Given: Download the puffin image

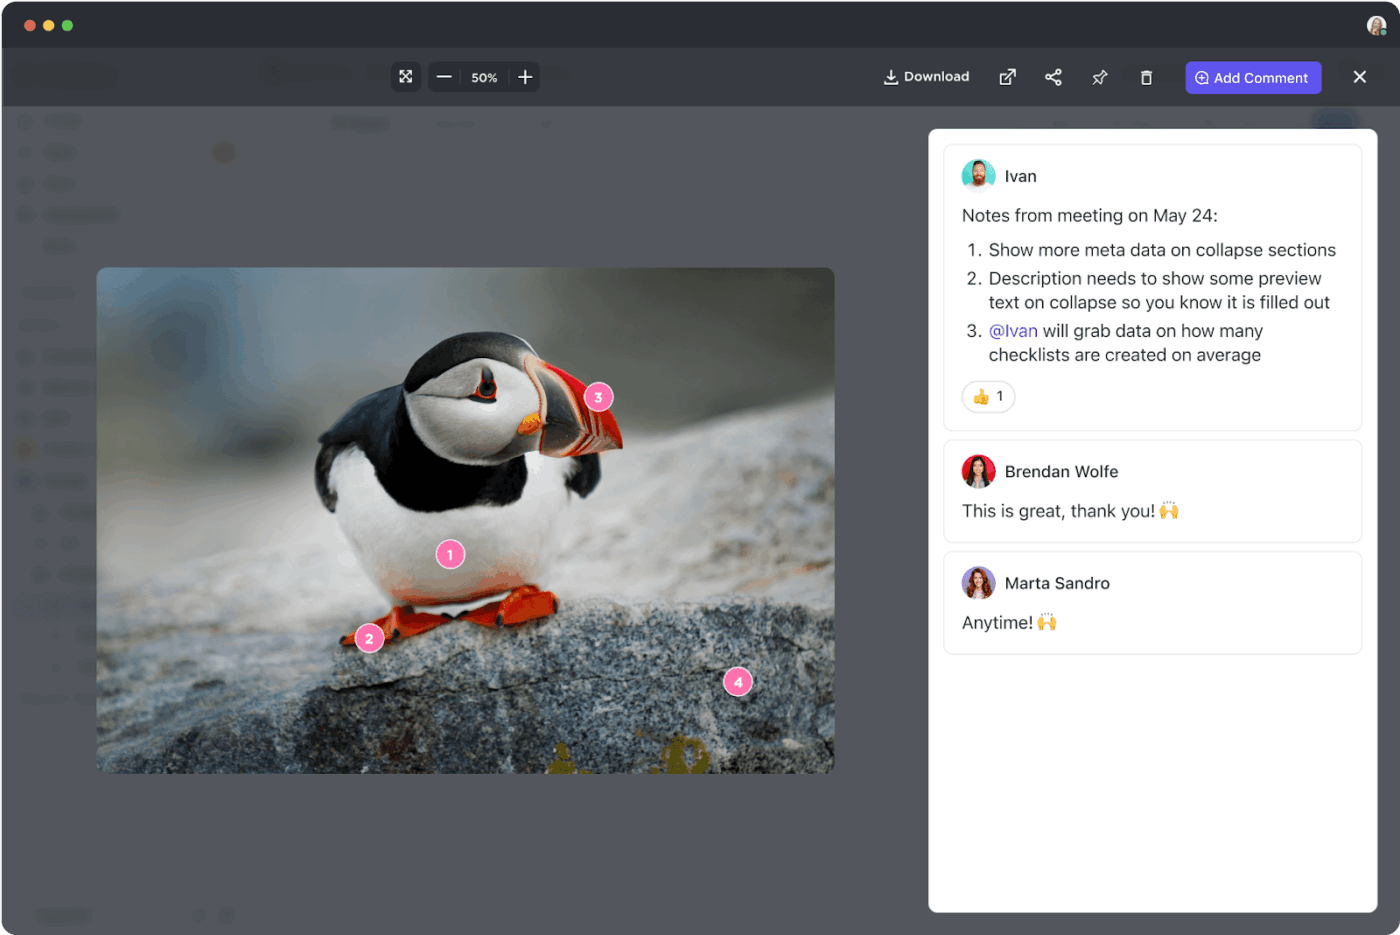Looking at the screenshot, I should coord(926,77).
